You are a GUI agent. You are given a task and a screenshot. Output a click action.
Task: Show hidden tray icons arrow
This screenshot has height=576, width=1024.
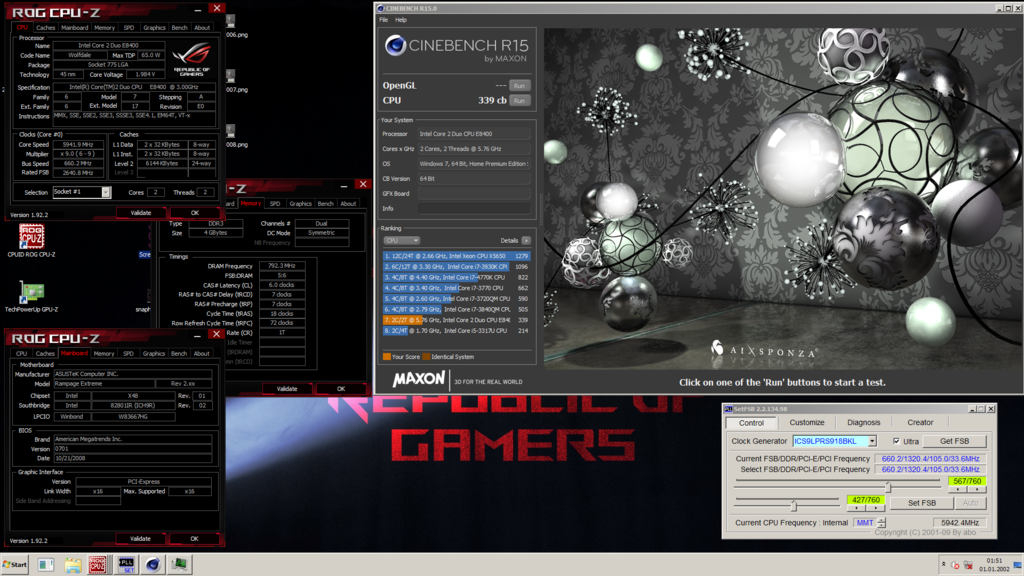943,564
